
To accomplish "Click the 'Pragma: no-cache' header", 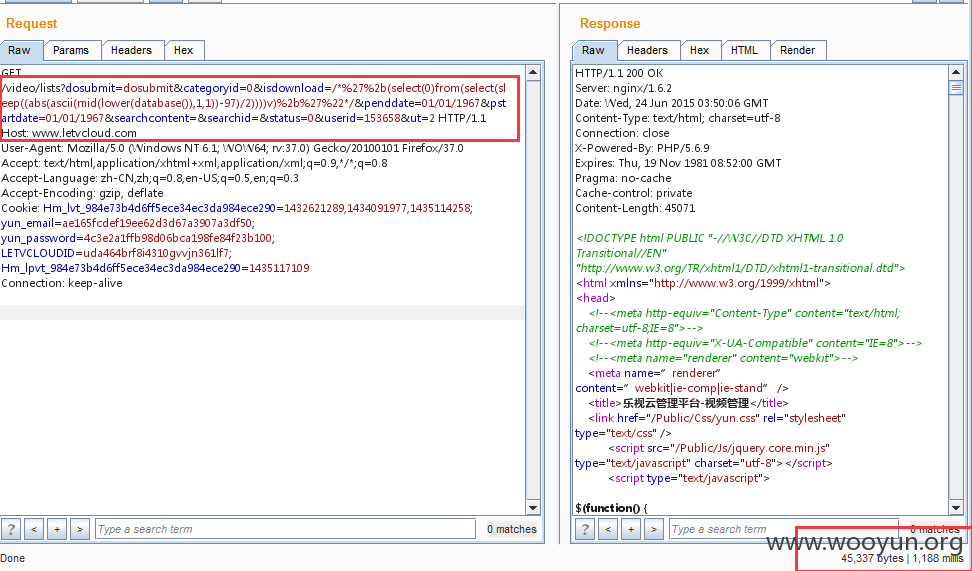I will point(621,178).
